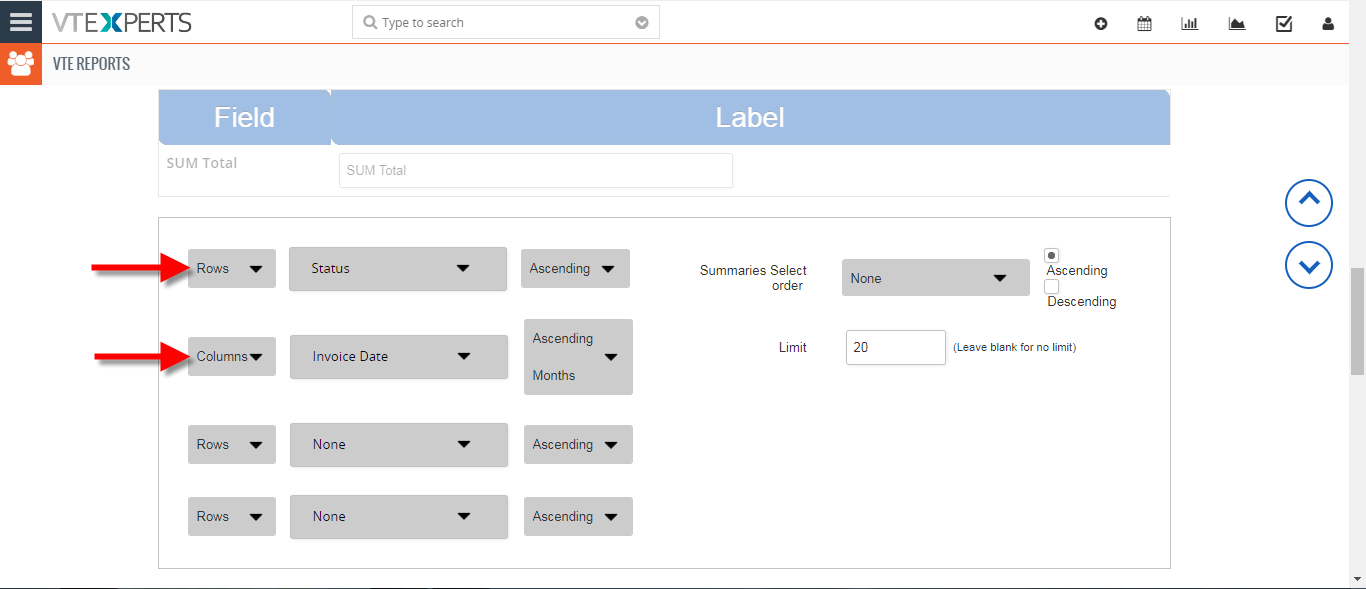Open the tasks checkmark icon
The height and width of the screenshot is (589, 1366).
pyautogui.click(x=1284, y=24)
